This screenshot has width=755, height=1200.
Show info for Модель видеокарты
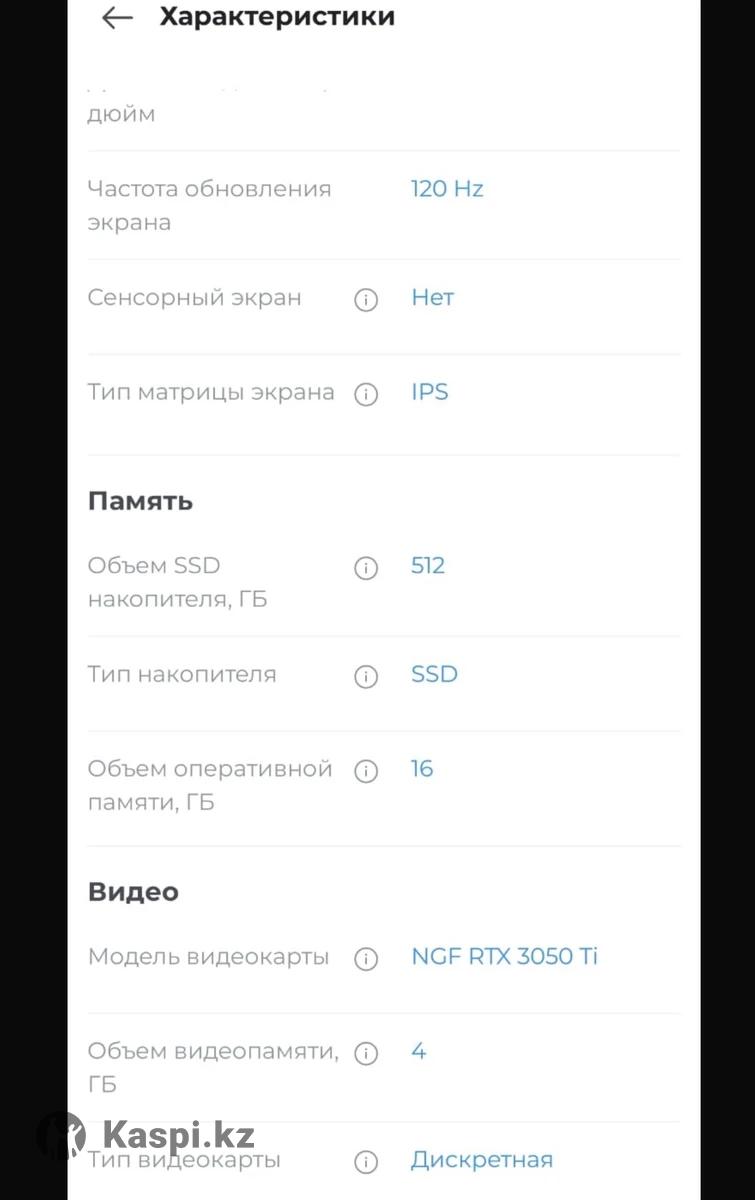(x=366, y=959)
